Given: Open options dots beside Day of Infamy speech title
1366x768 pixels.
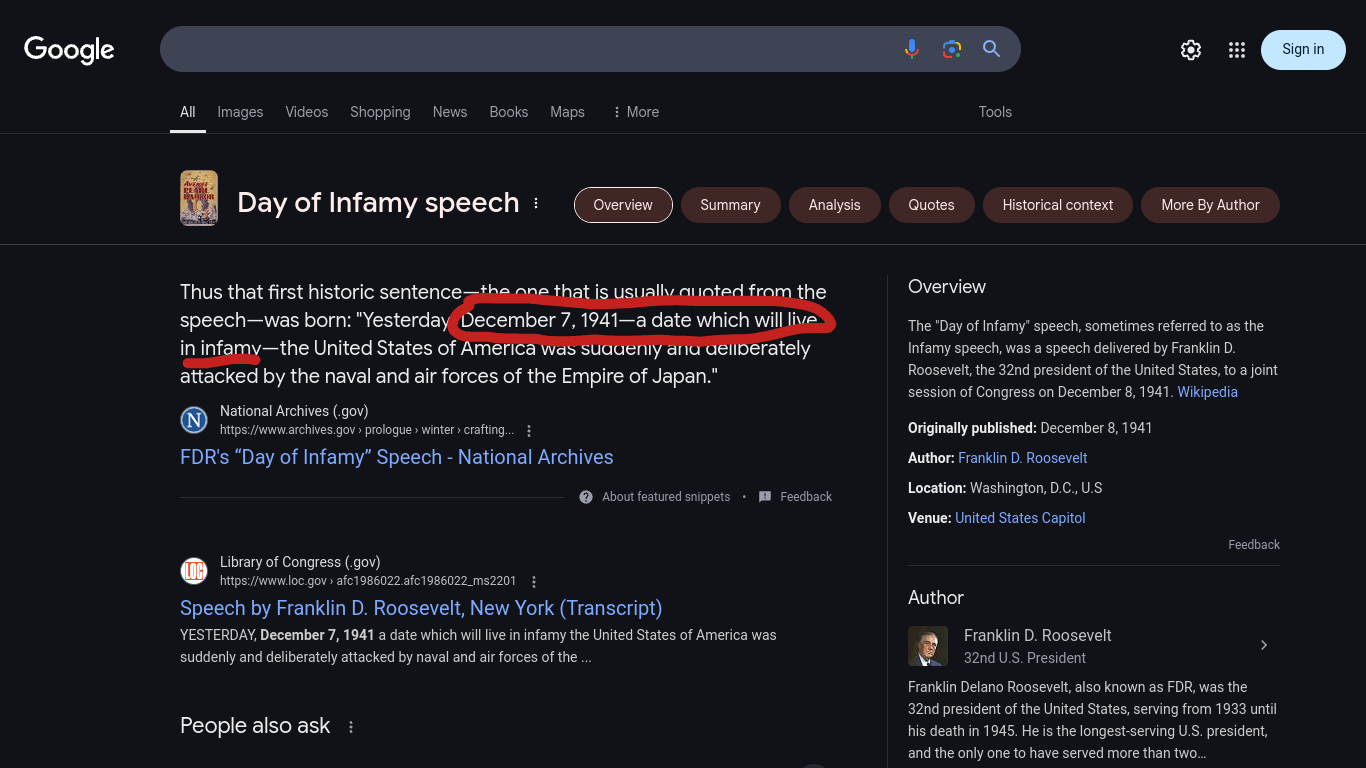Looking at the screenshot, I should (536, 203).
